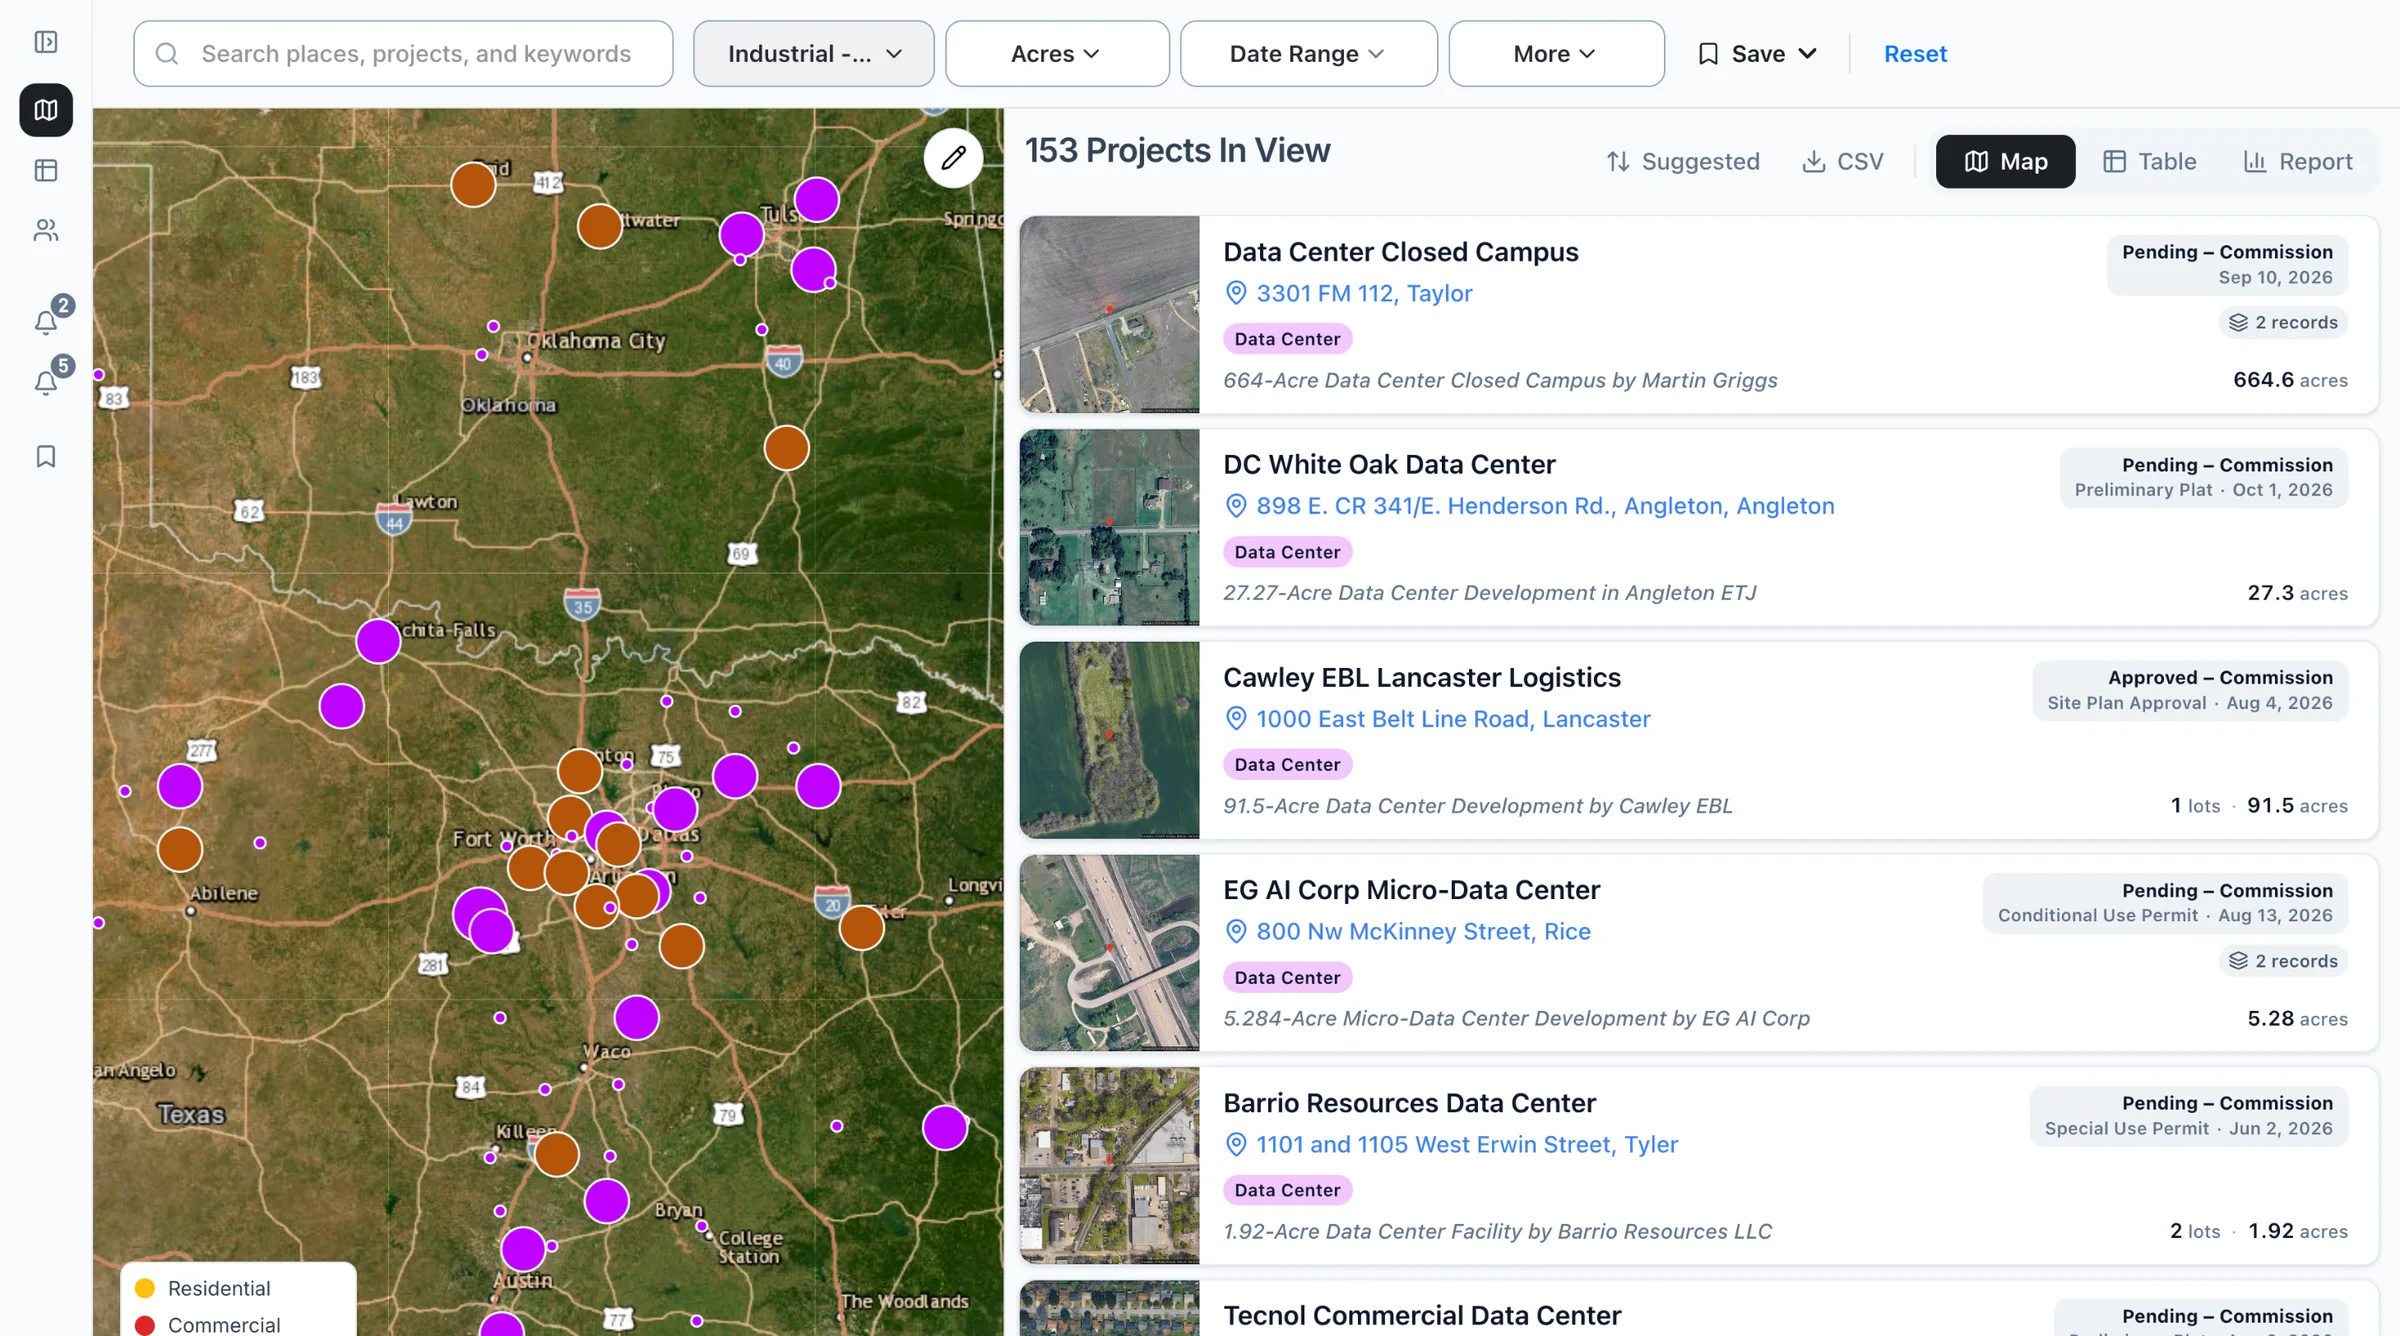Click the Commercial legend red dot
This screenshot has height=1336, width=2400.
(145, 1325)
